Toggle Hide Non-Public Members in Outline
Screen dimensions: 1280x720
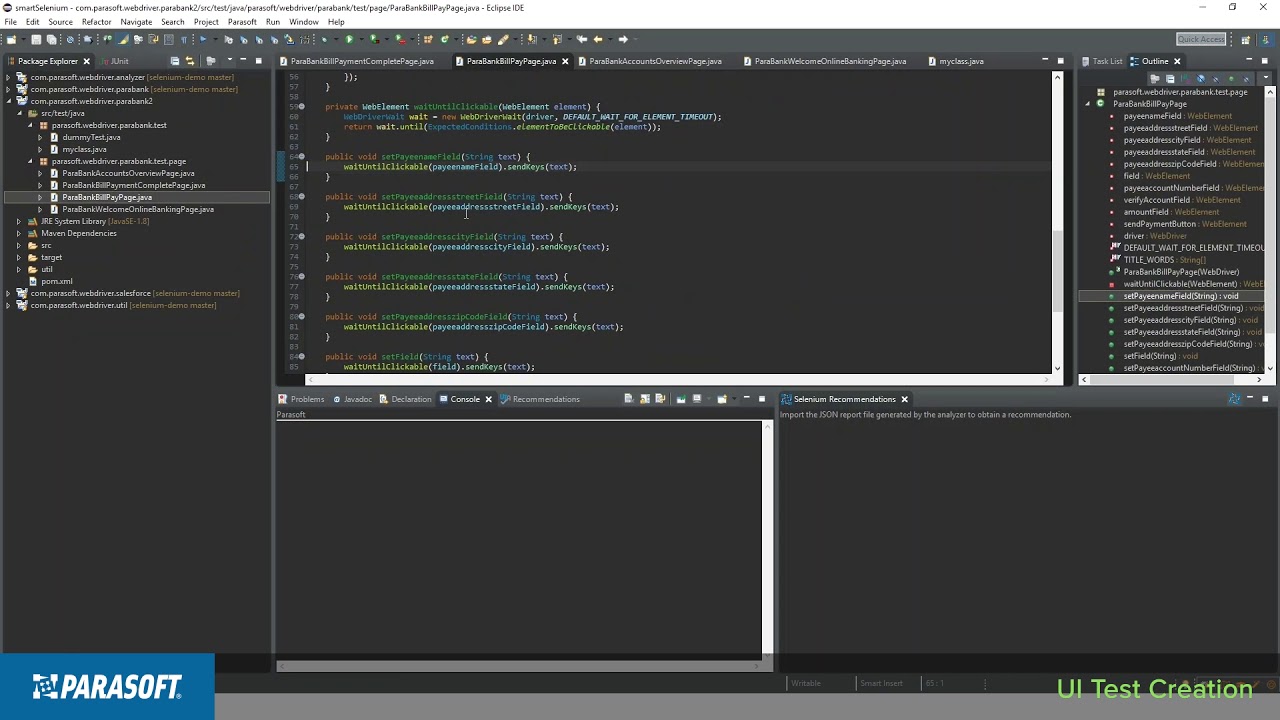click(1231, 78)
